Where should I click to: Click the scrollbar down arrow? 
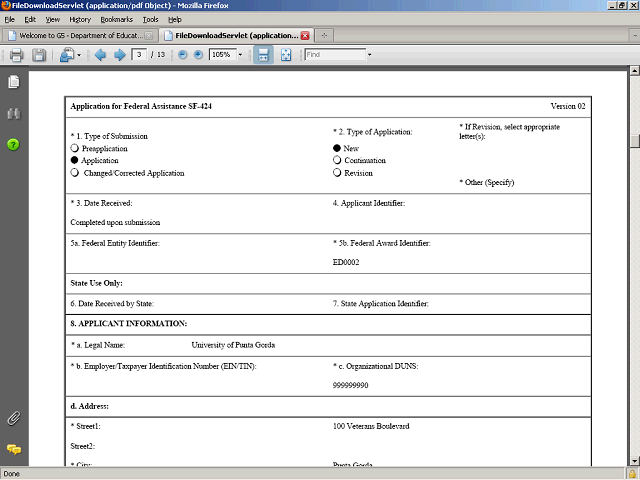pos(634,461)
